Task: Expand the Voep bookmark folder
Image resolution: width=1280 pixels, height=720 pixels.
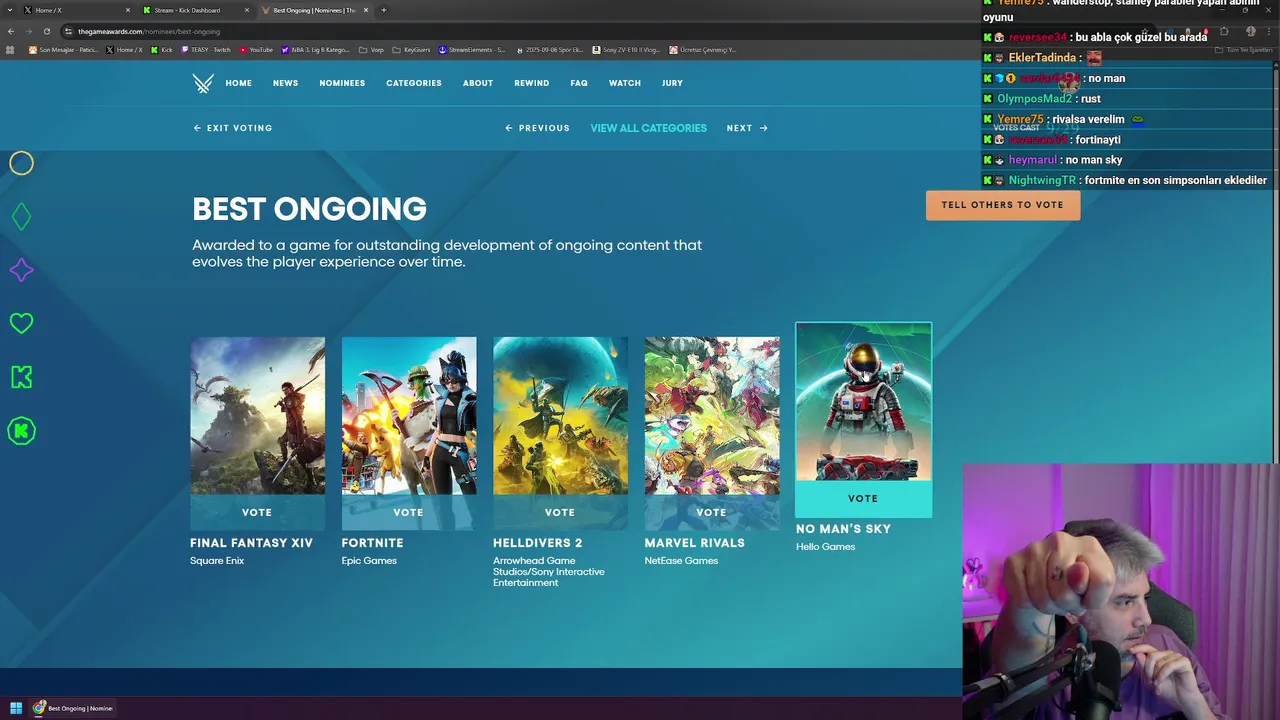Action: (x=372, y=49)
